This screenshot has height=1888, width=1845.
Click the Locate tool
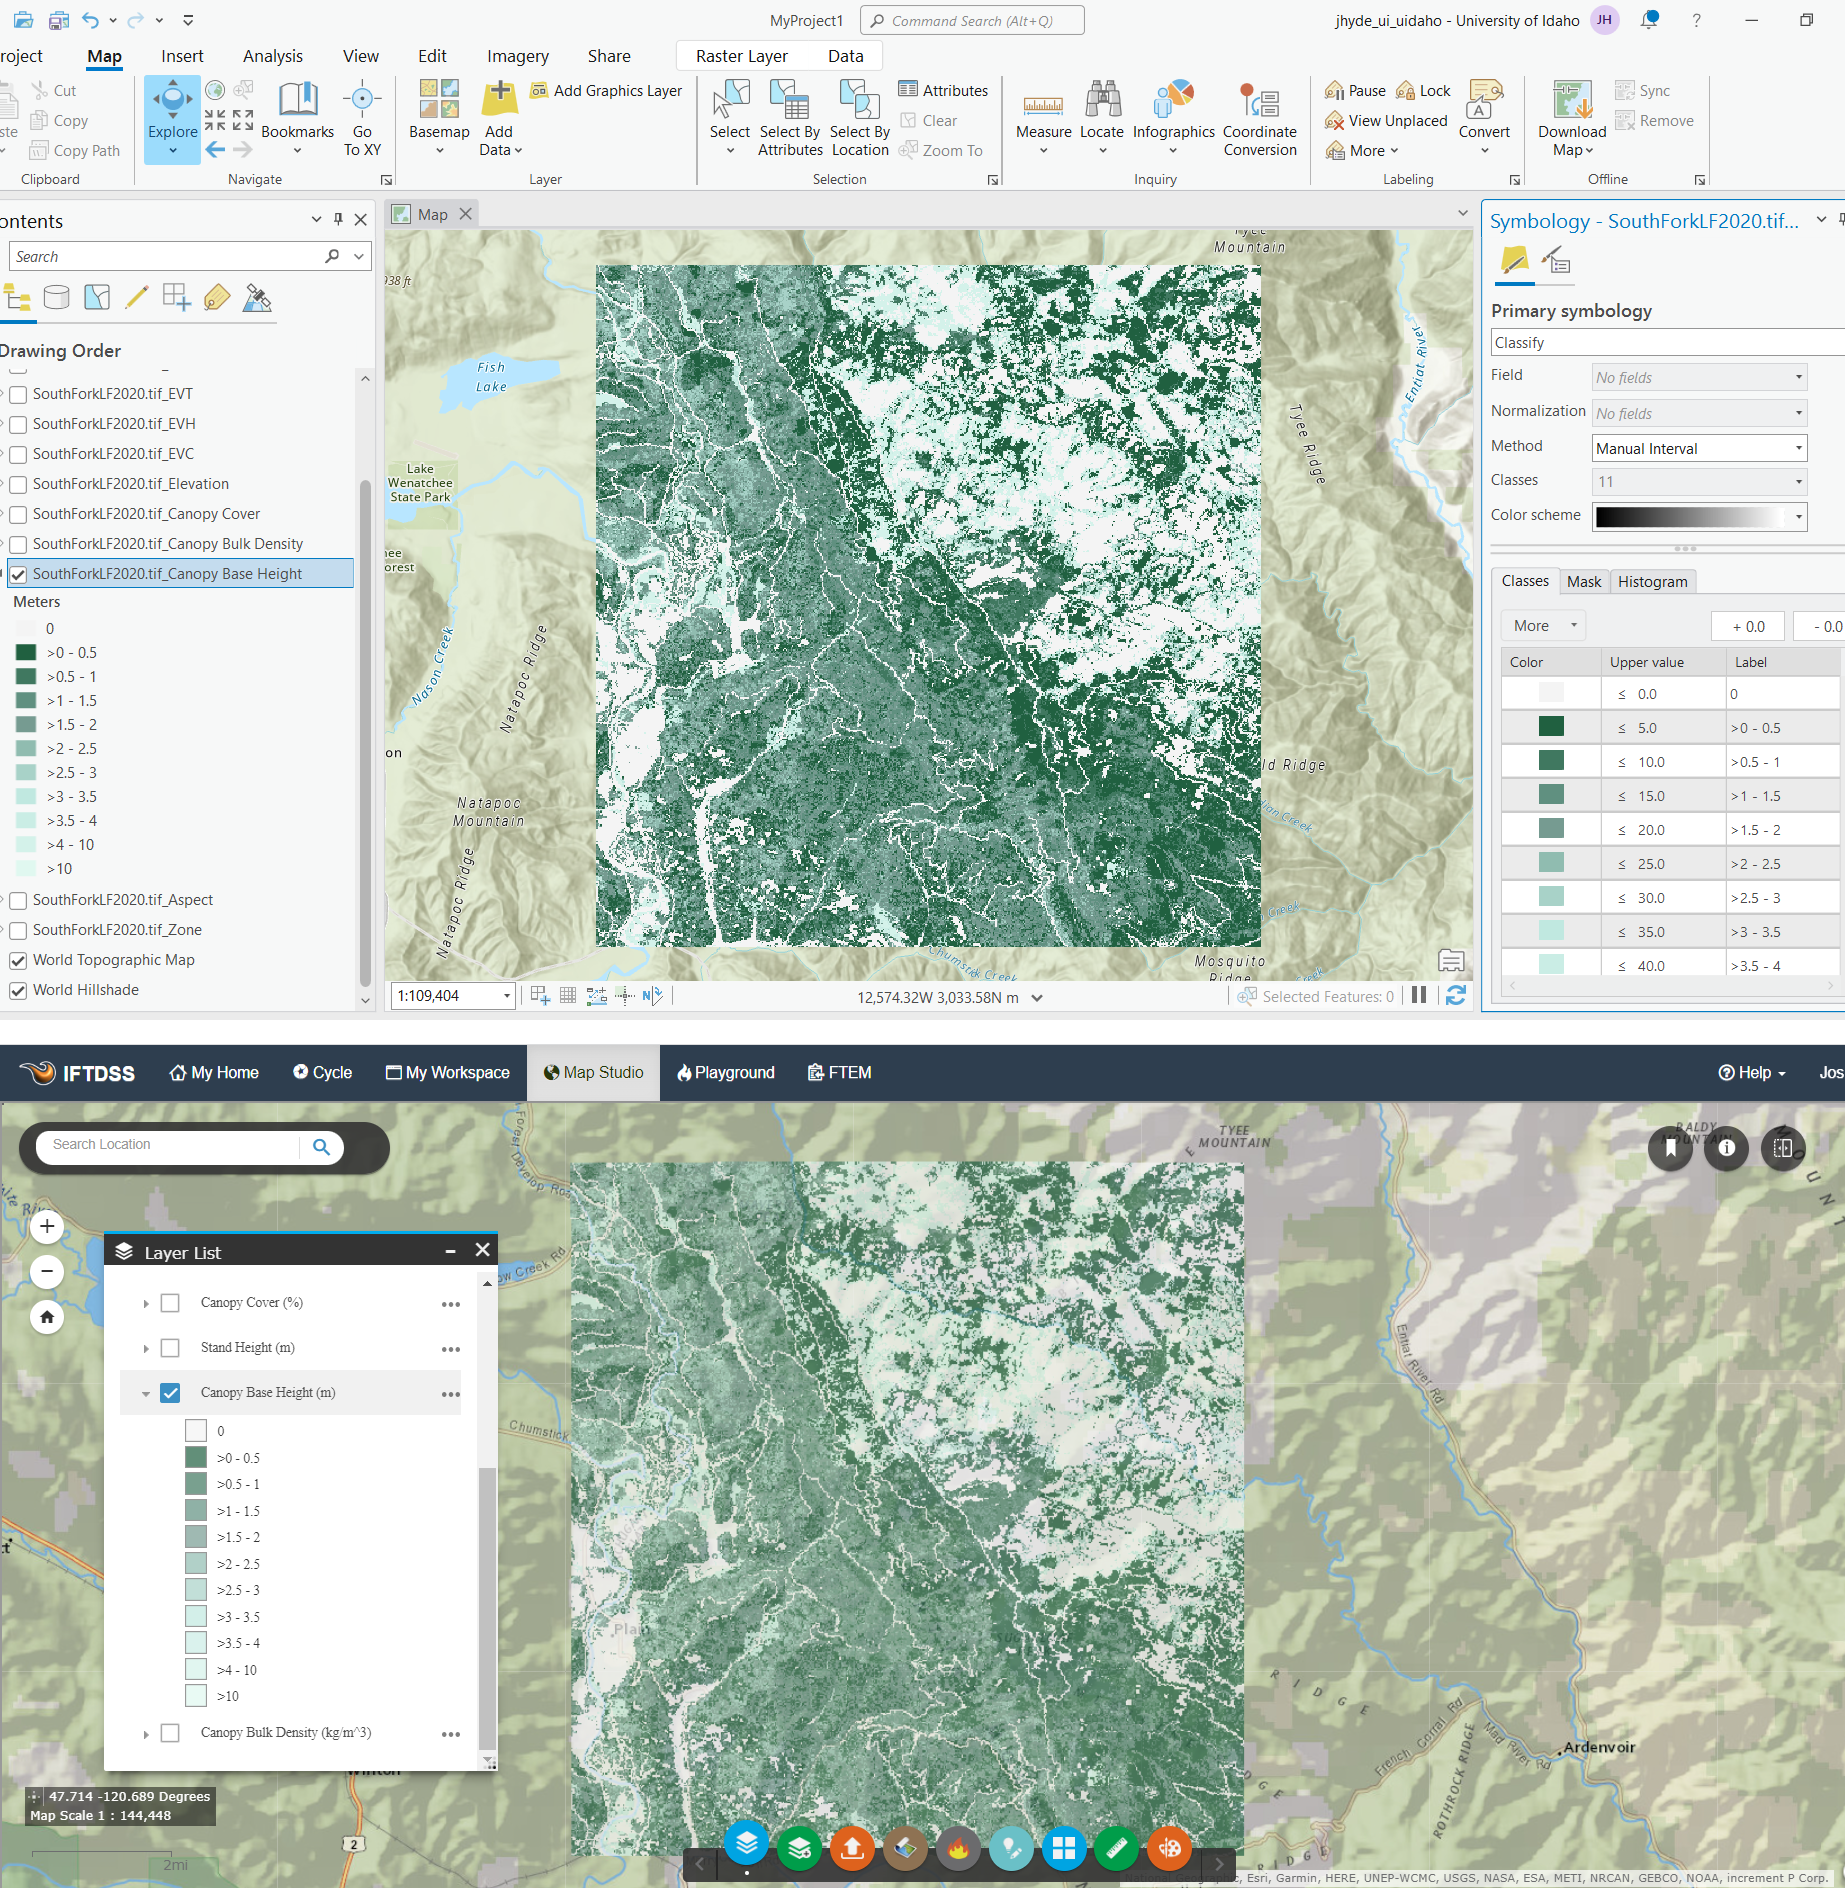coord(1101,110)
